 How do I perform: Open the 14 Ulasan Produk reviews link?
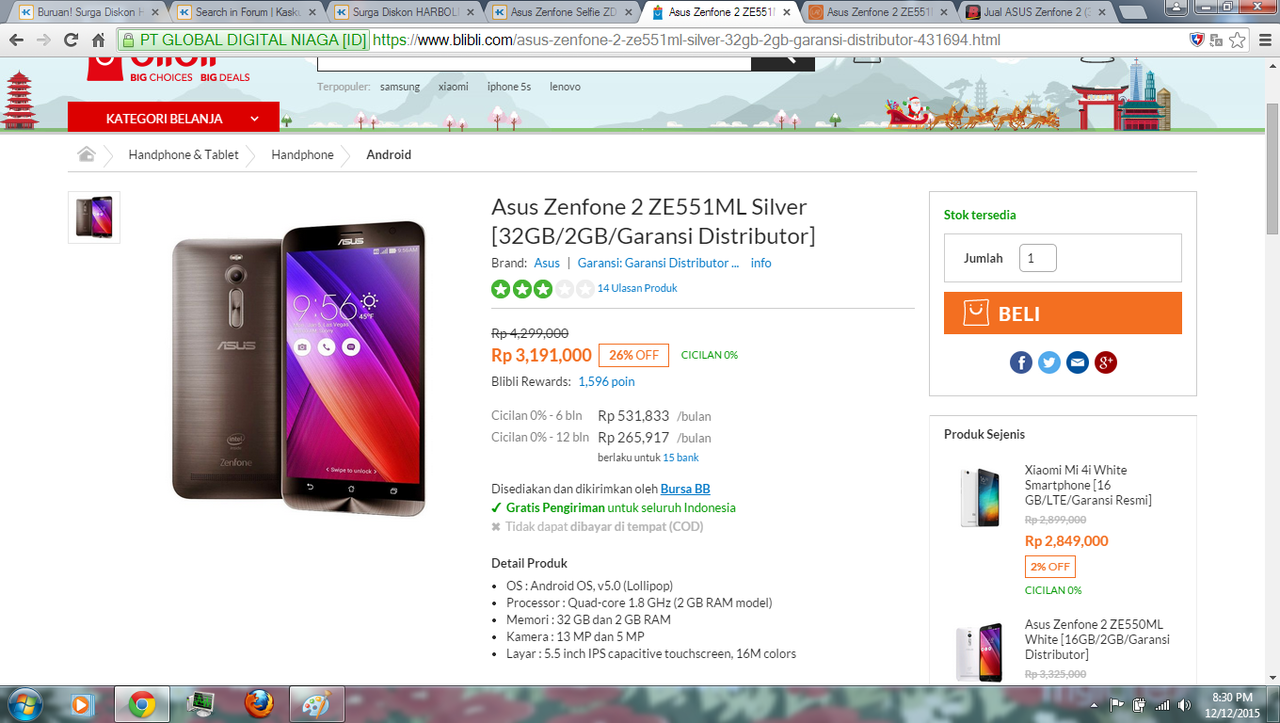tap(637, 288)
